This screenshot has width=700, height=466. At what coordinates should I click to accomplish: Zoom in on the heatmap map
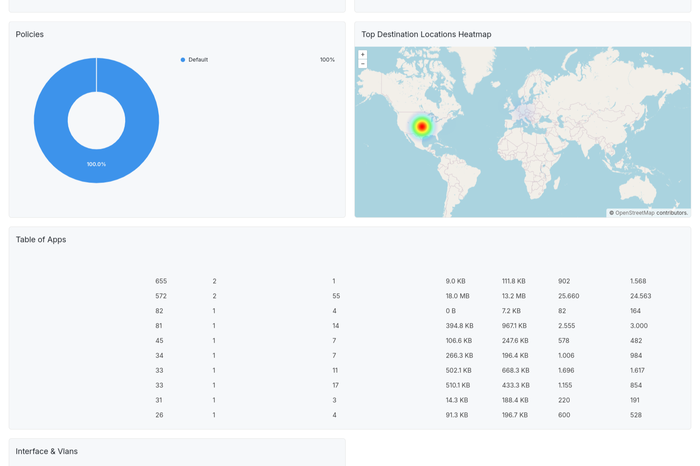[363, 55]
